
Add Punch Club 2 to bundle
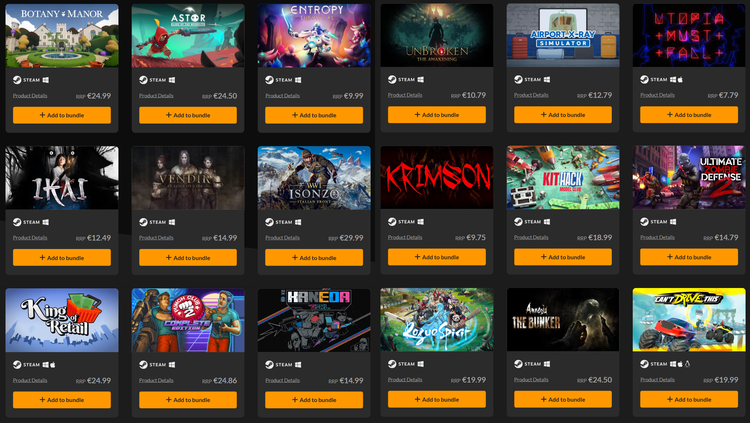(188, 400)
